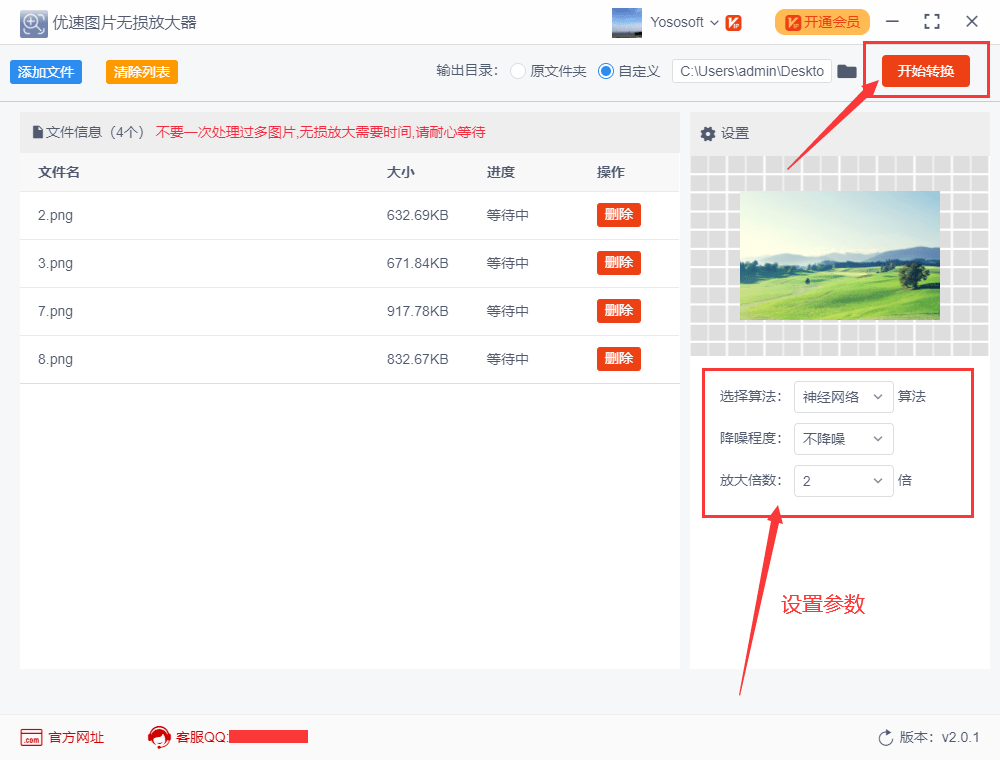This screenshot has width=1000, height=760.
Task: Open the 放大倍数 dropdown showing 2
Action: click(x=843, y=481)
